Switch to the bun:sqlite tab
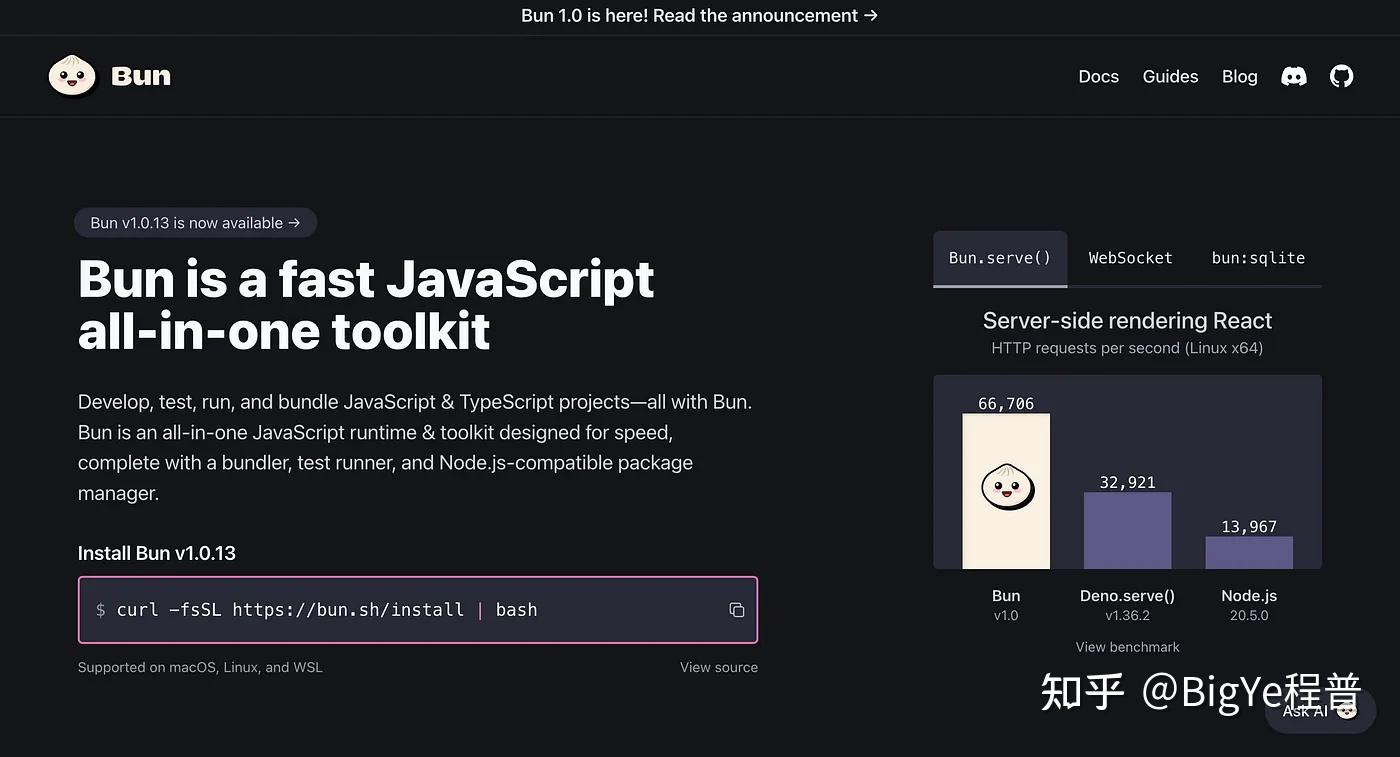This screenshot has height=757, width=1400. [x=1258, y=258]
